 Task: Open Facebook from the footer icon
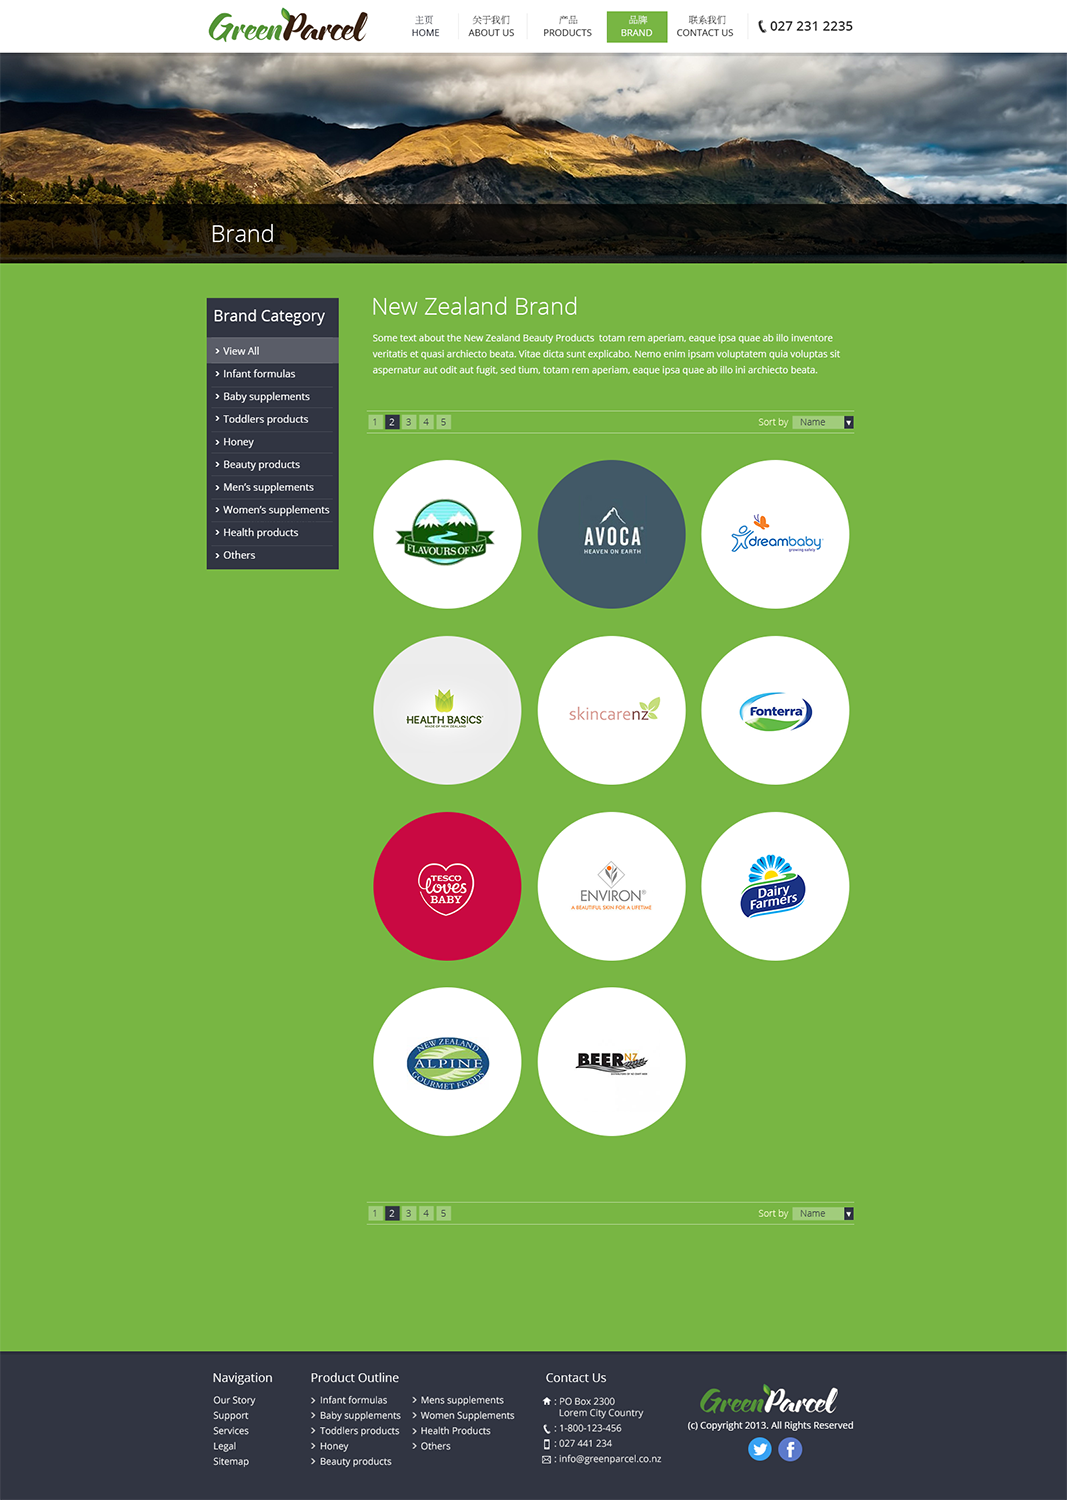tap(790, 1448)
